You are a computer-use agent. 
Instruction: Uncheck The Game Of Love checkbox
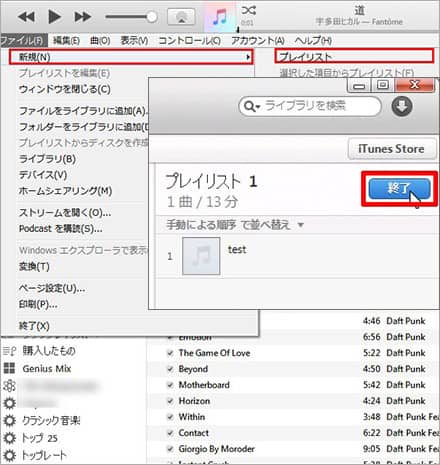pyautogui.click(x=170, y=353)
